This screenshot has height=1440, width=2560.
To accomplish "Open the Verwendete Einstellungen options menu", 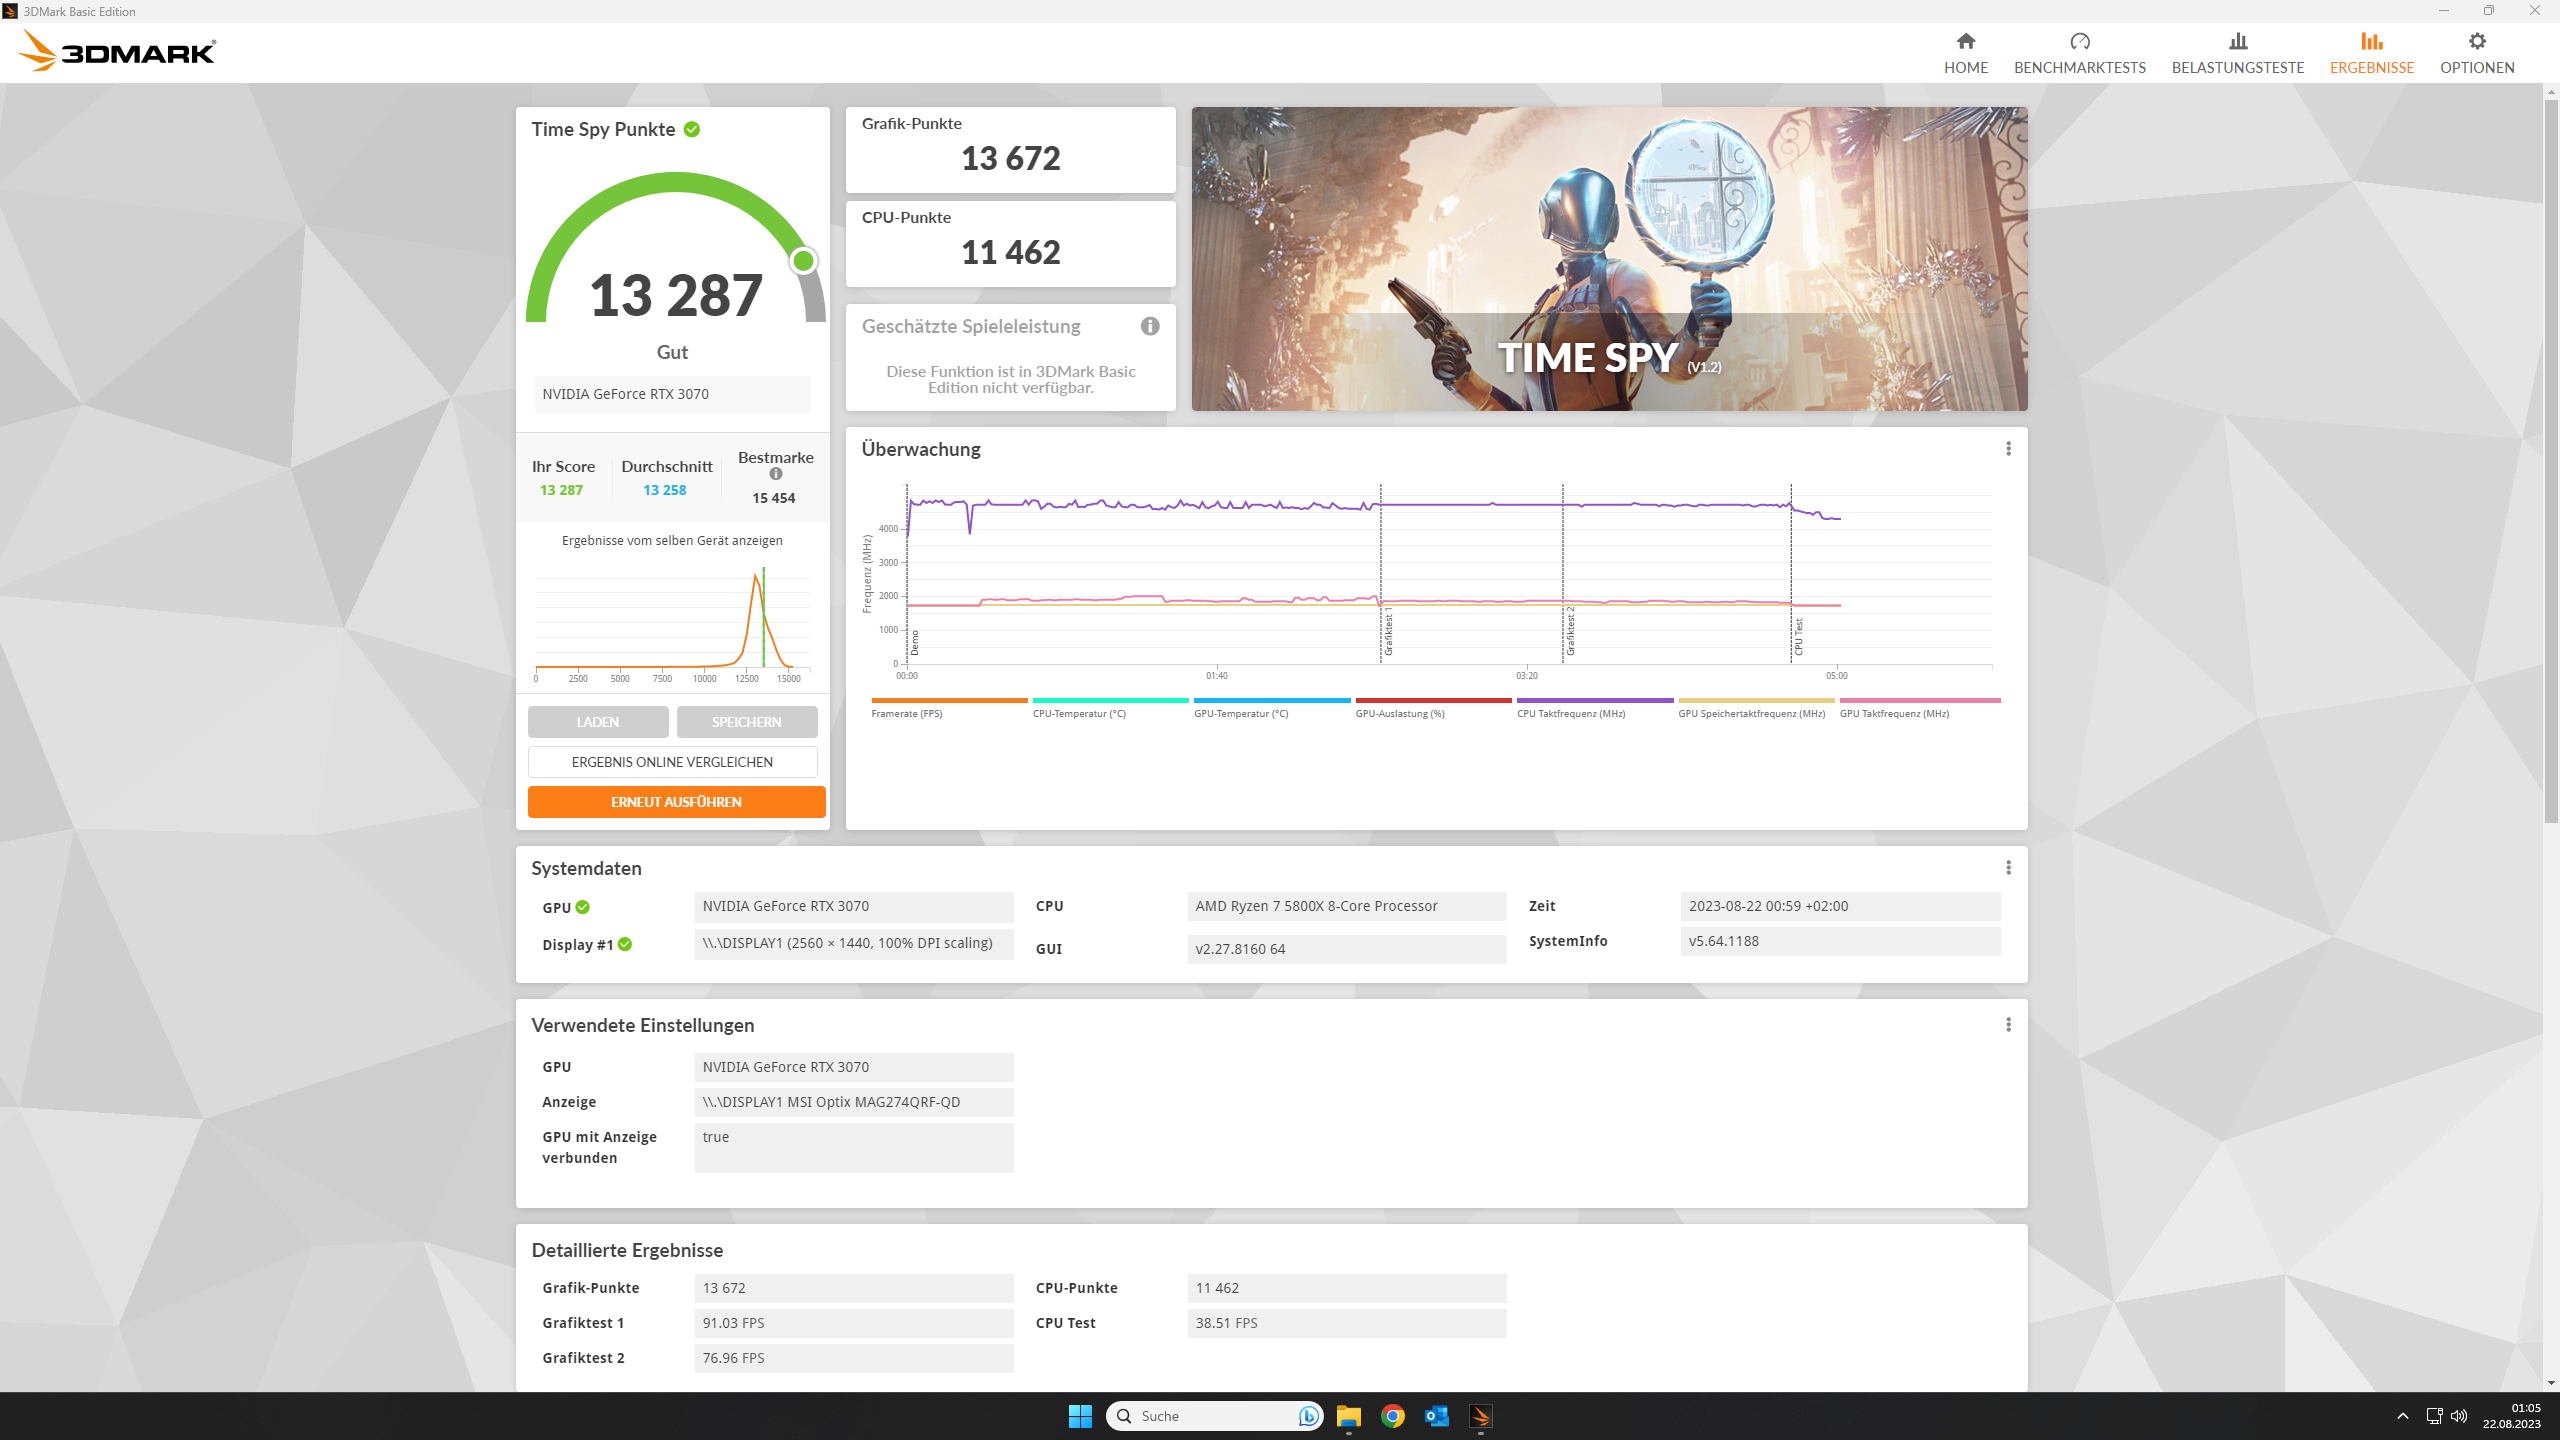I will (x=2008, y=1025).
